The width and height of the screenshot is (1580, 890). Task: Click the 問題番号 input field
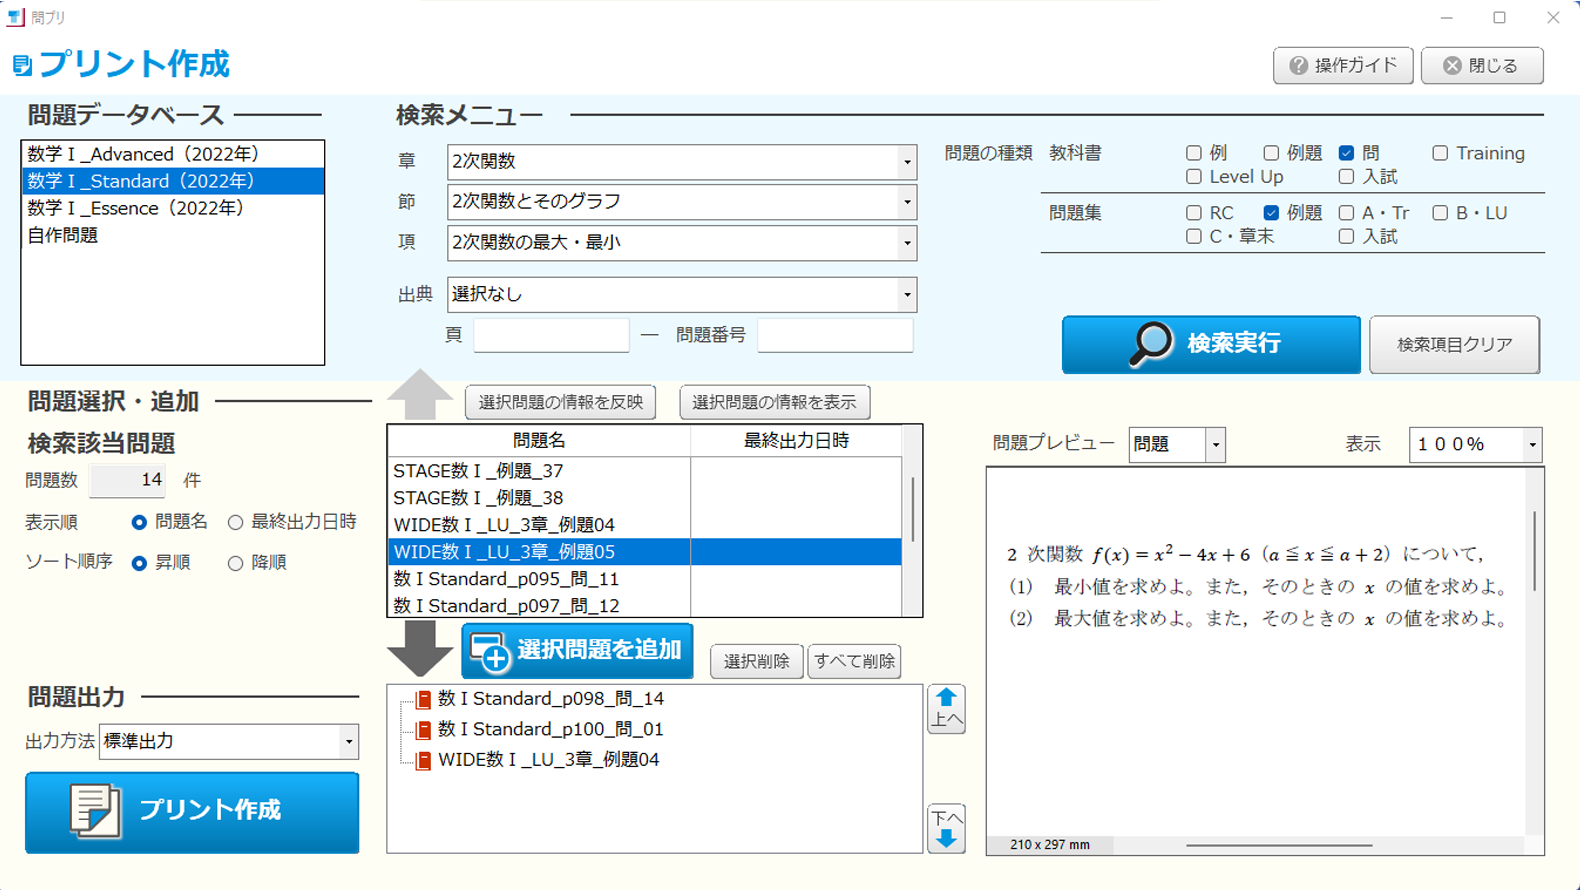[835, 336]
